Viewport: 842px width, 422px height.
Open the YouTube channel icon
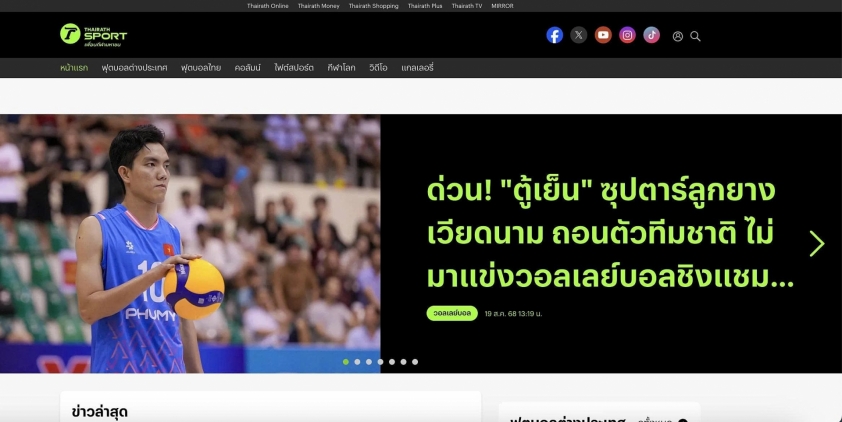[x=603, y=35]
